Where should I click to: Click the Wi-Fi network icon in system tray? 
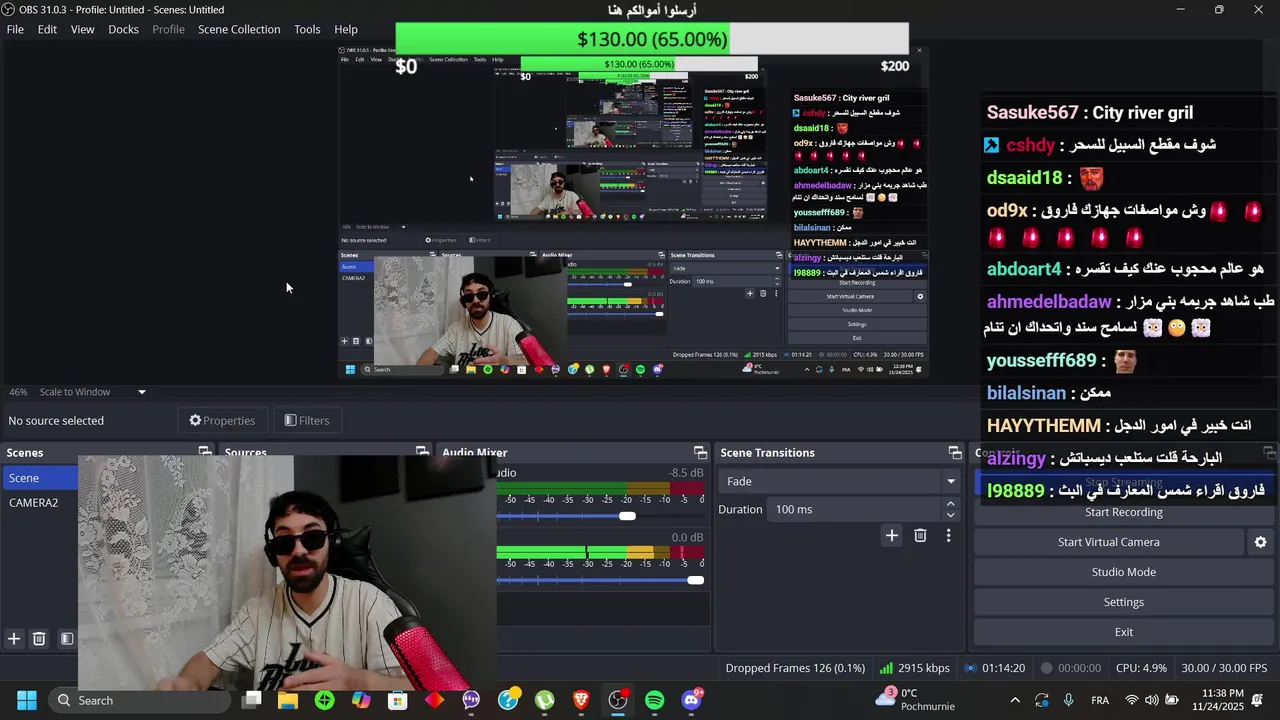1132,700
